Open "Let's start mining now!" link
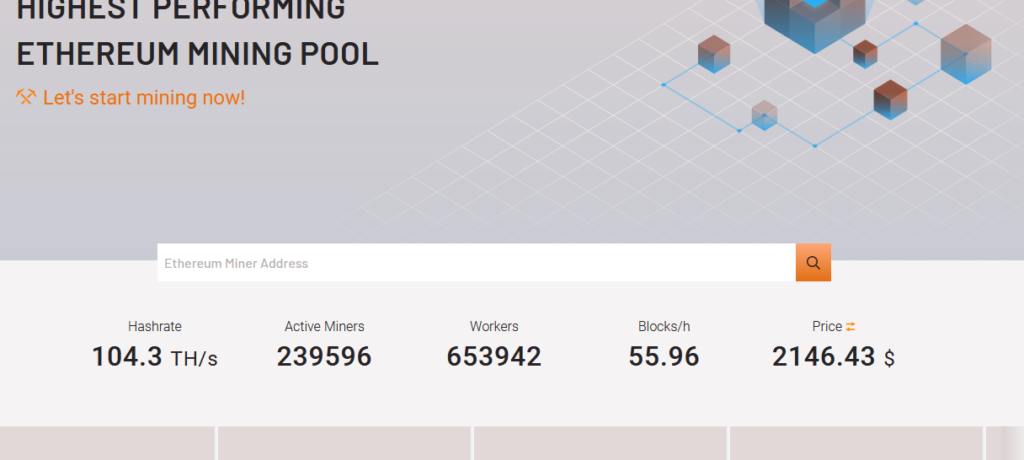This screenshot has height=460, width=1024. coord(143,98)
